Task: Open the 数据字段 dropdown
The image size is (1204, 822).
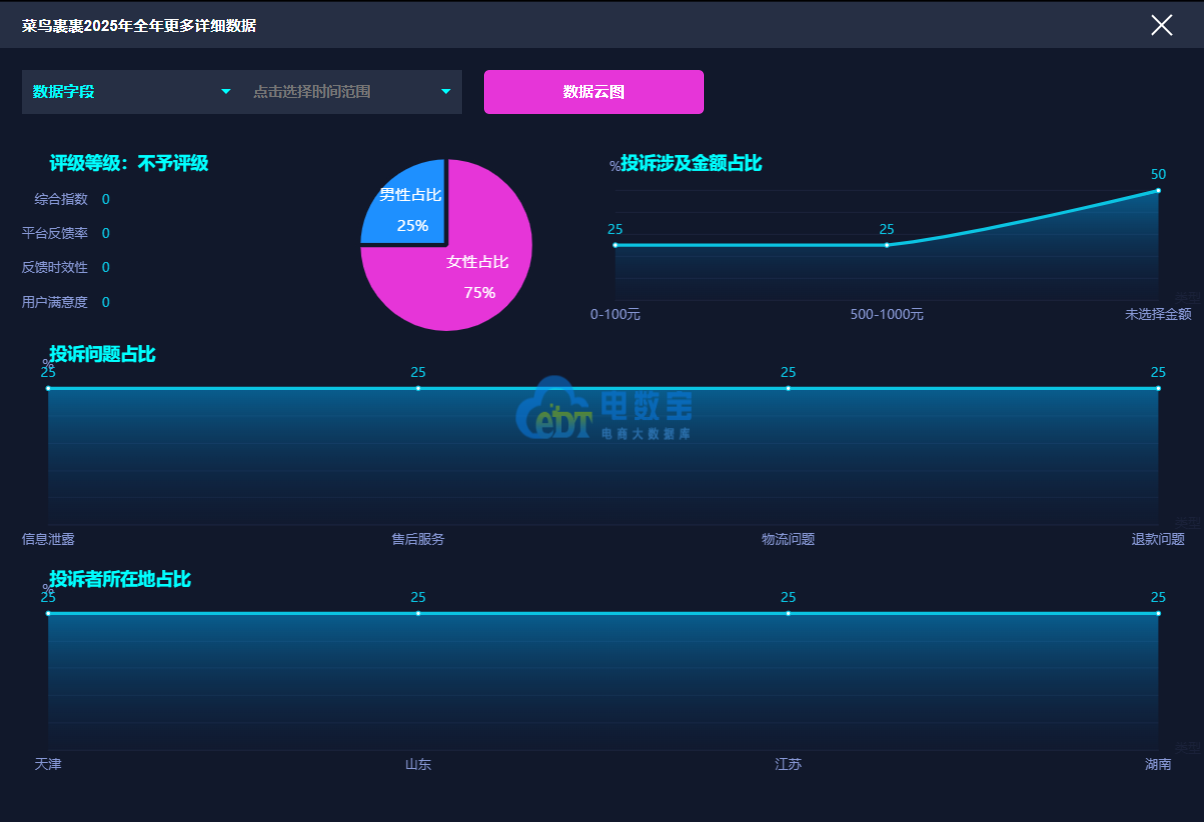Action: [x=132, y=92]
